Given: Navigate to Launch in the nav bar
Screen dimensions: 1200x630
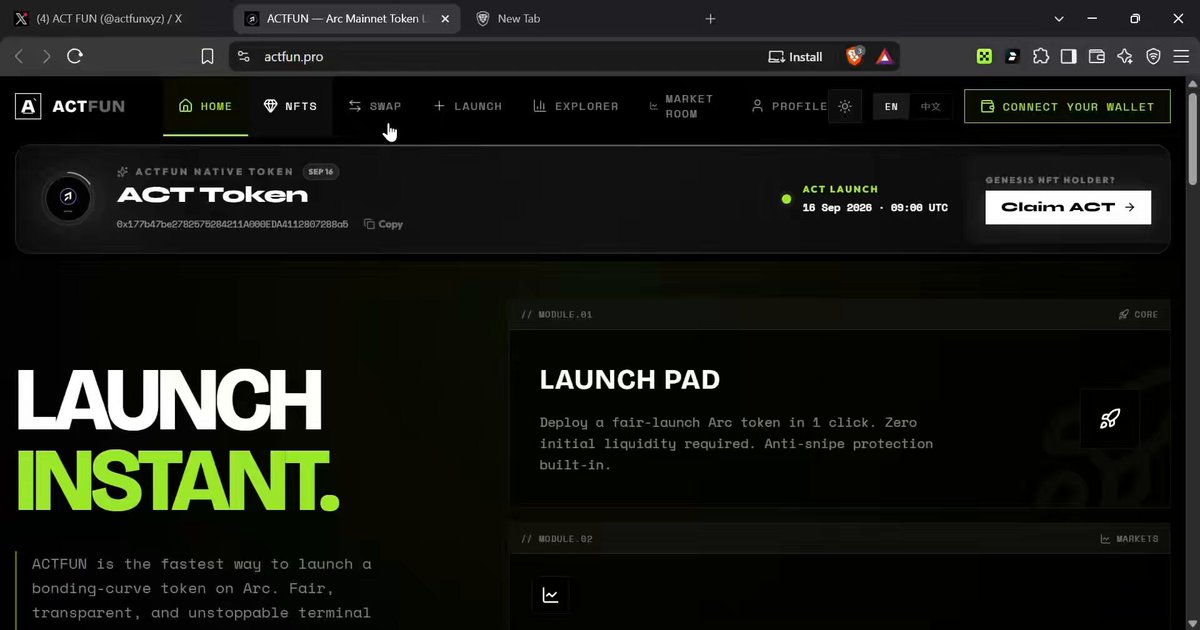Looking at the screenshot, I should tap(468, 106).
